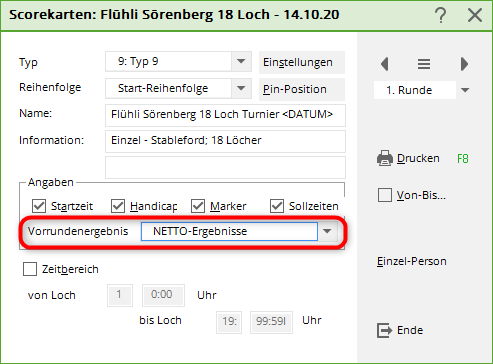Open the list menu (three-lines) icon
This screenshot has width=493, height=364.
click(x=424, y=64)
